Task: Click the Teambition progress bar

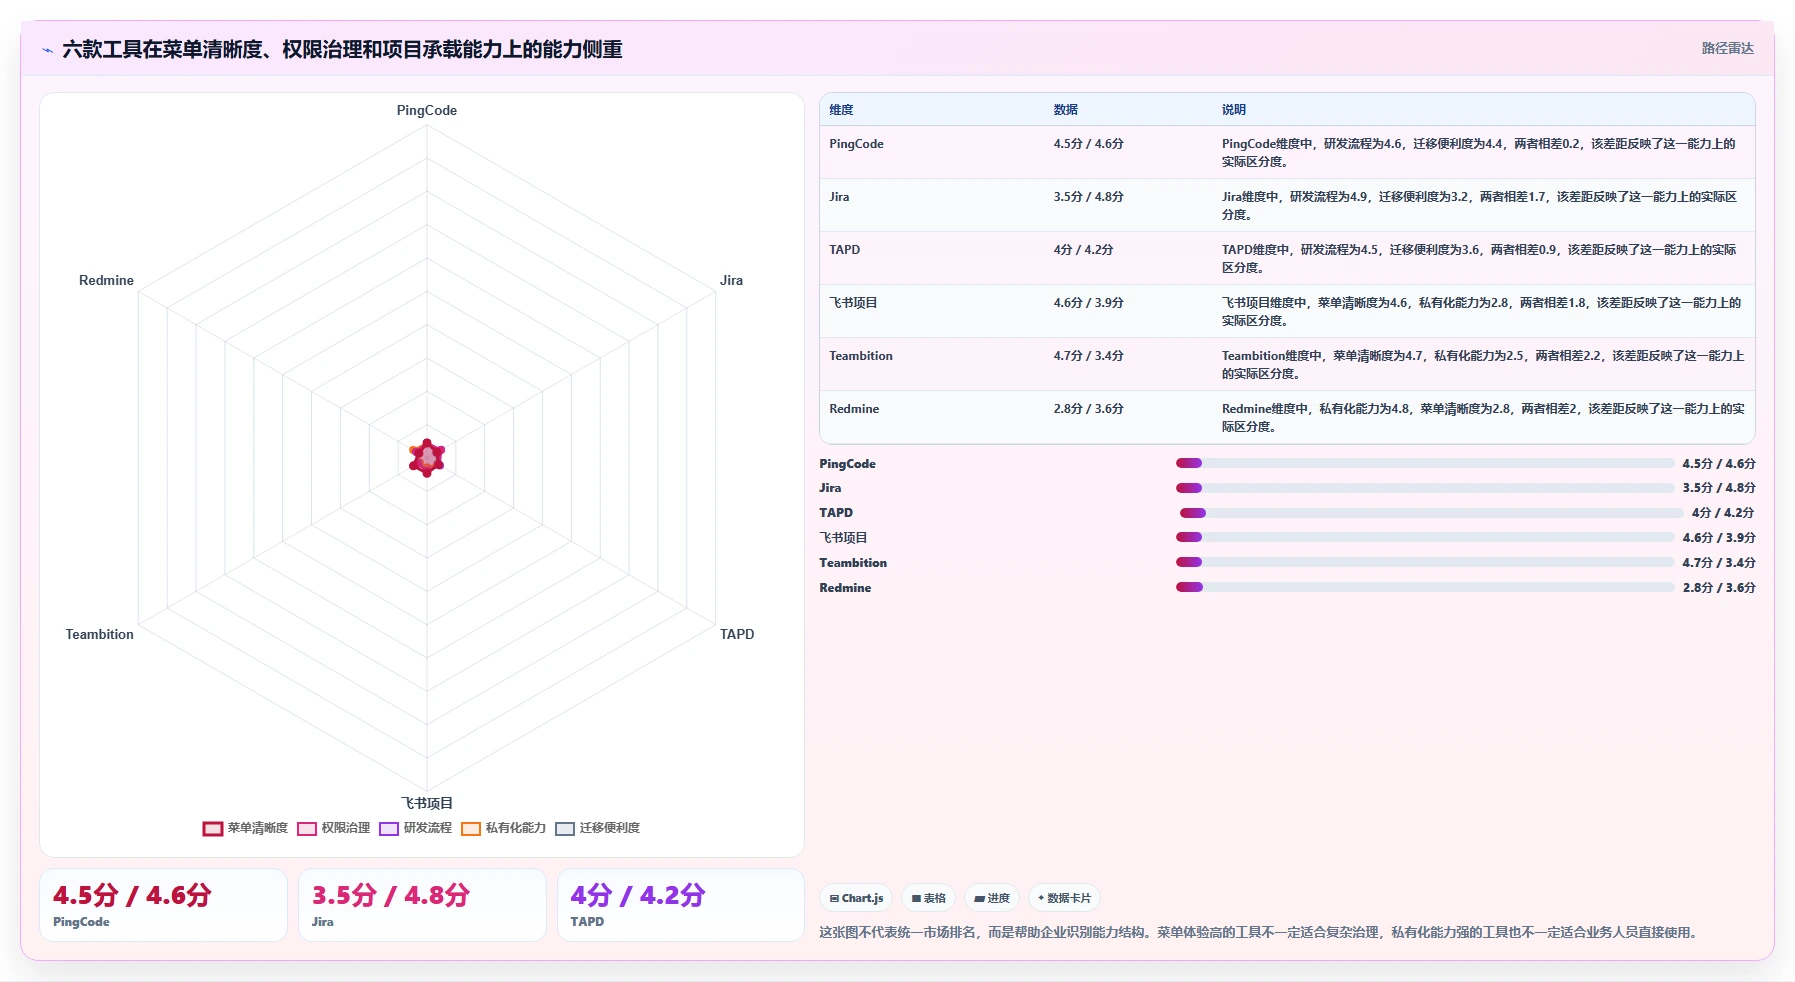Action: coord(1425,562)
